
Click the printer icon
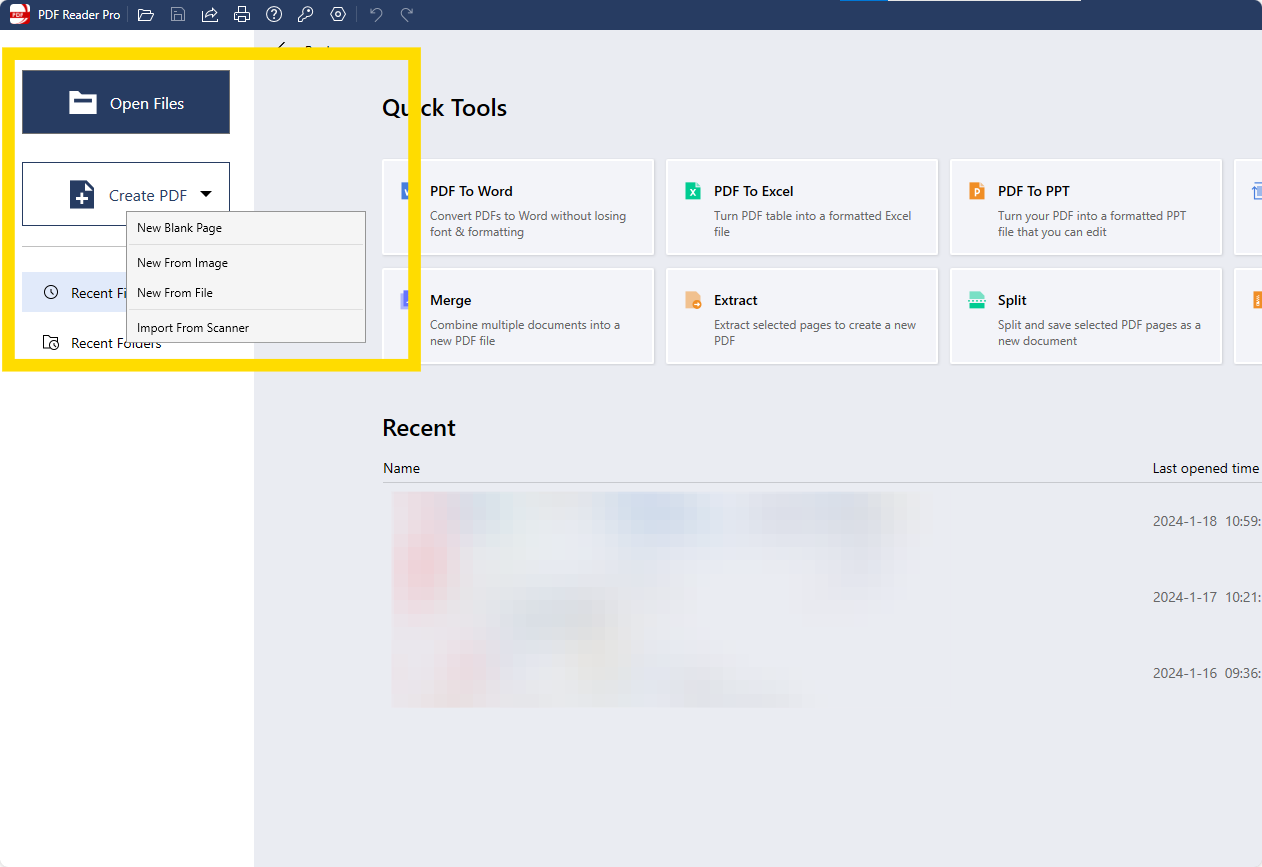[x=241, y=14]
